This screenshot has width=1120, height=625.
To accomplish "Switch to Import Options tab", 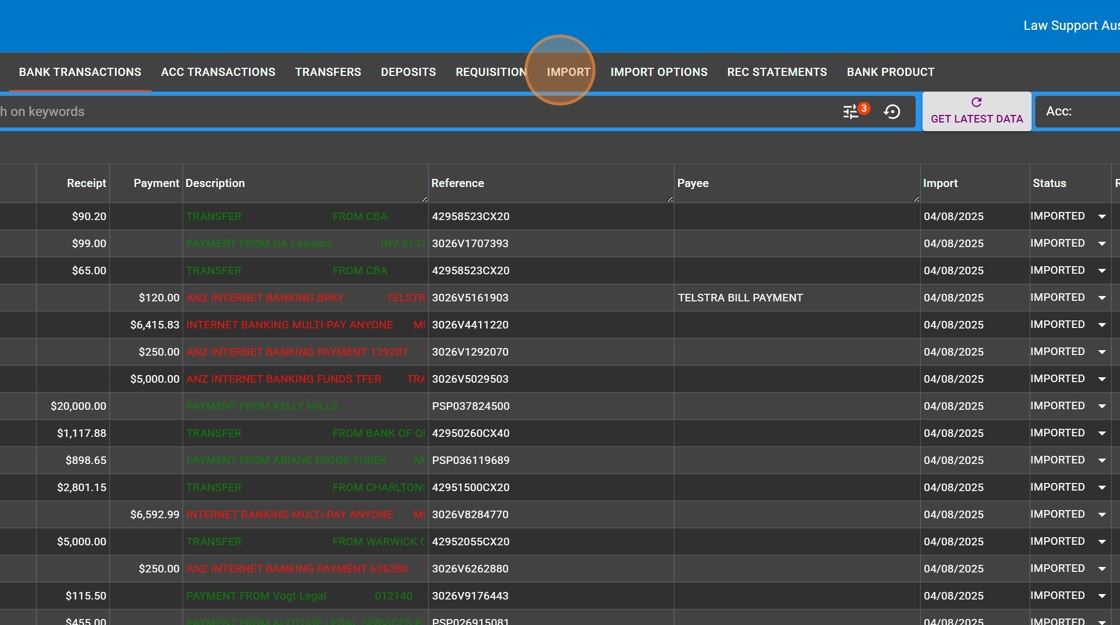I will pyautogui.click(x=659, y=72).
